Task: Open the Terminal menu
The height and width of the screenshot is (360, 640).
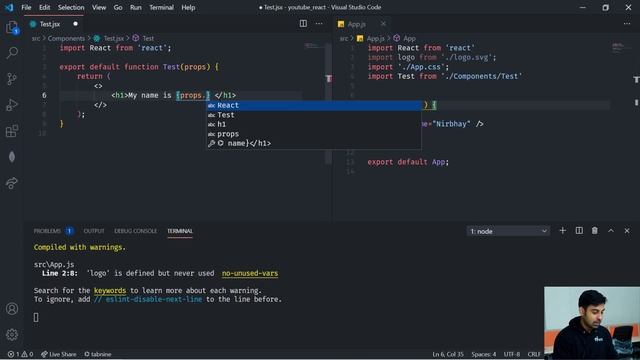Action: (161, 7)
